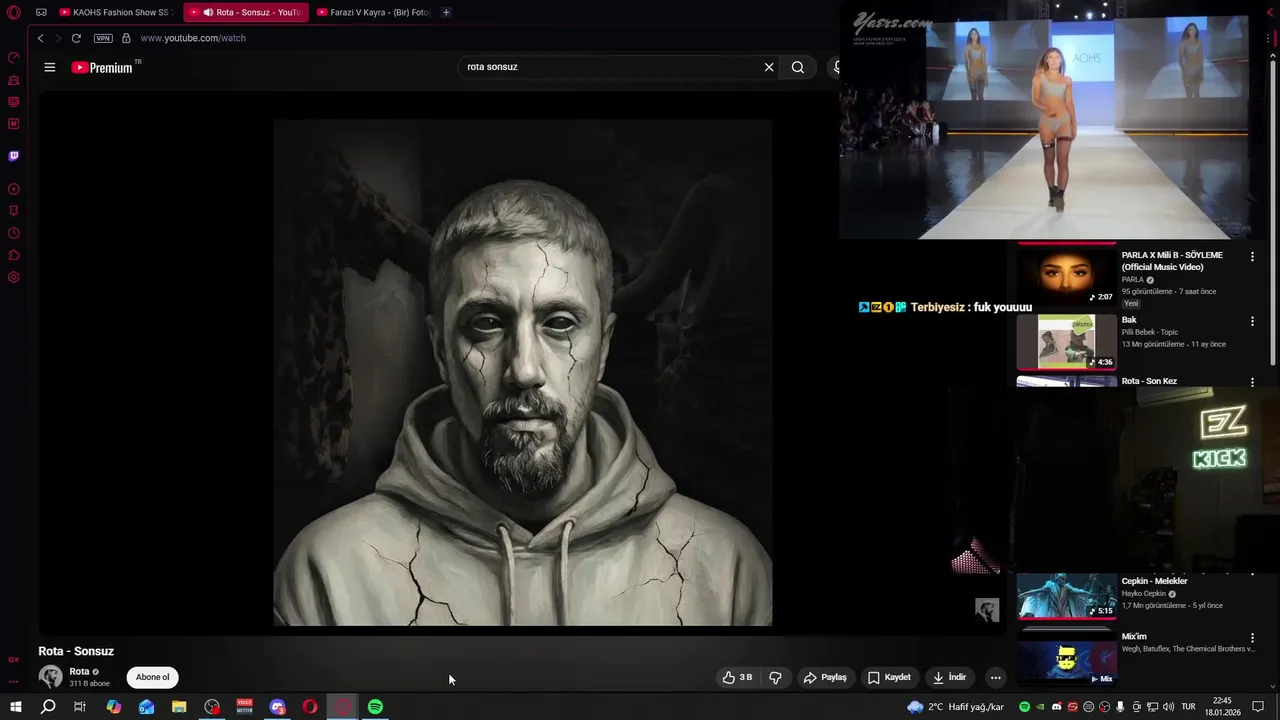Image resolution: width=1280 pixels, height=720 pixels.
Task: Open the Windows notification center icon
Action: click(1259, 707)
